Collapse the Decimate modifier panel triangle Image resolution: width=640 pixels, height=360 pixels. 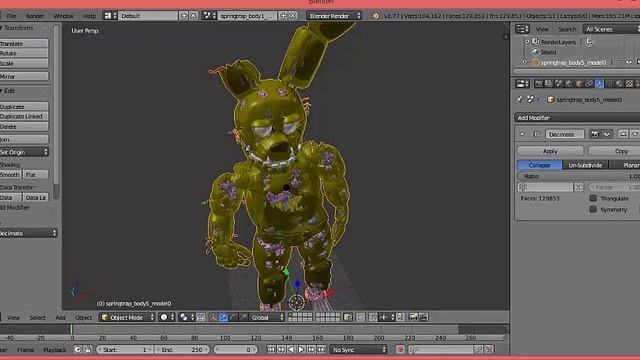coord(522,134)
